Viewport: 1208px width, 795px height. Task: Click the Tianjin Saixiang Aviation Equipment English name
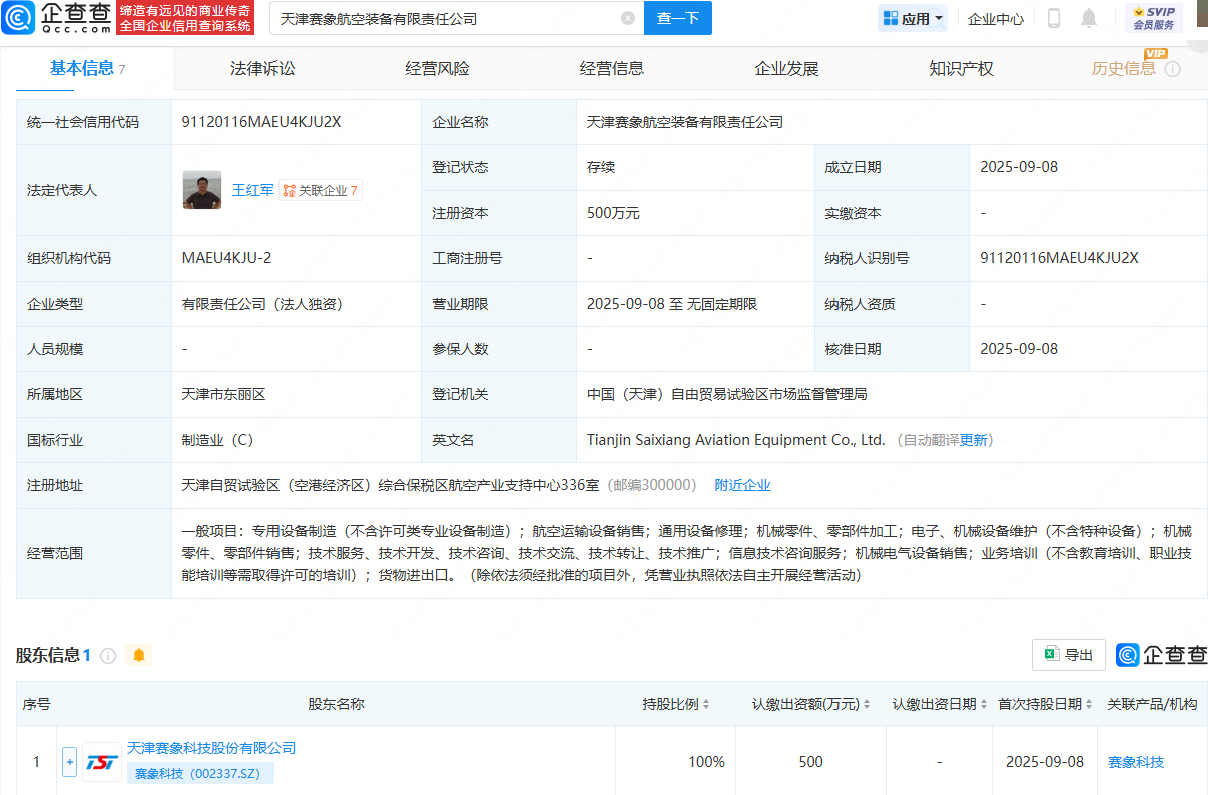coord(736,440)
